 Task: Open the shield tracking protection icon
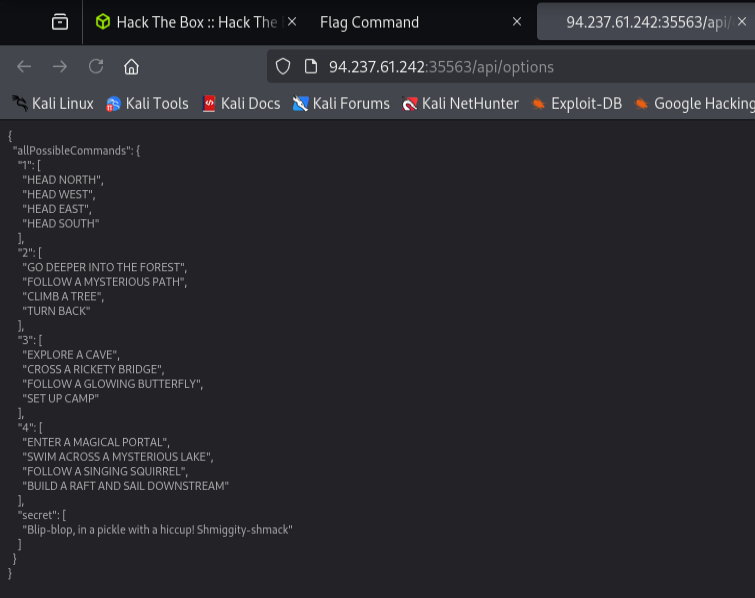(x=283, y=66)
